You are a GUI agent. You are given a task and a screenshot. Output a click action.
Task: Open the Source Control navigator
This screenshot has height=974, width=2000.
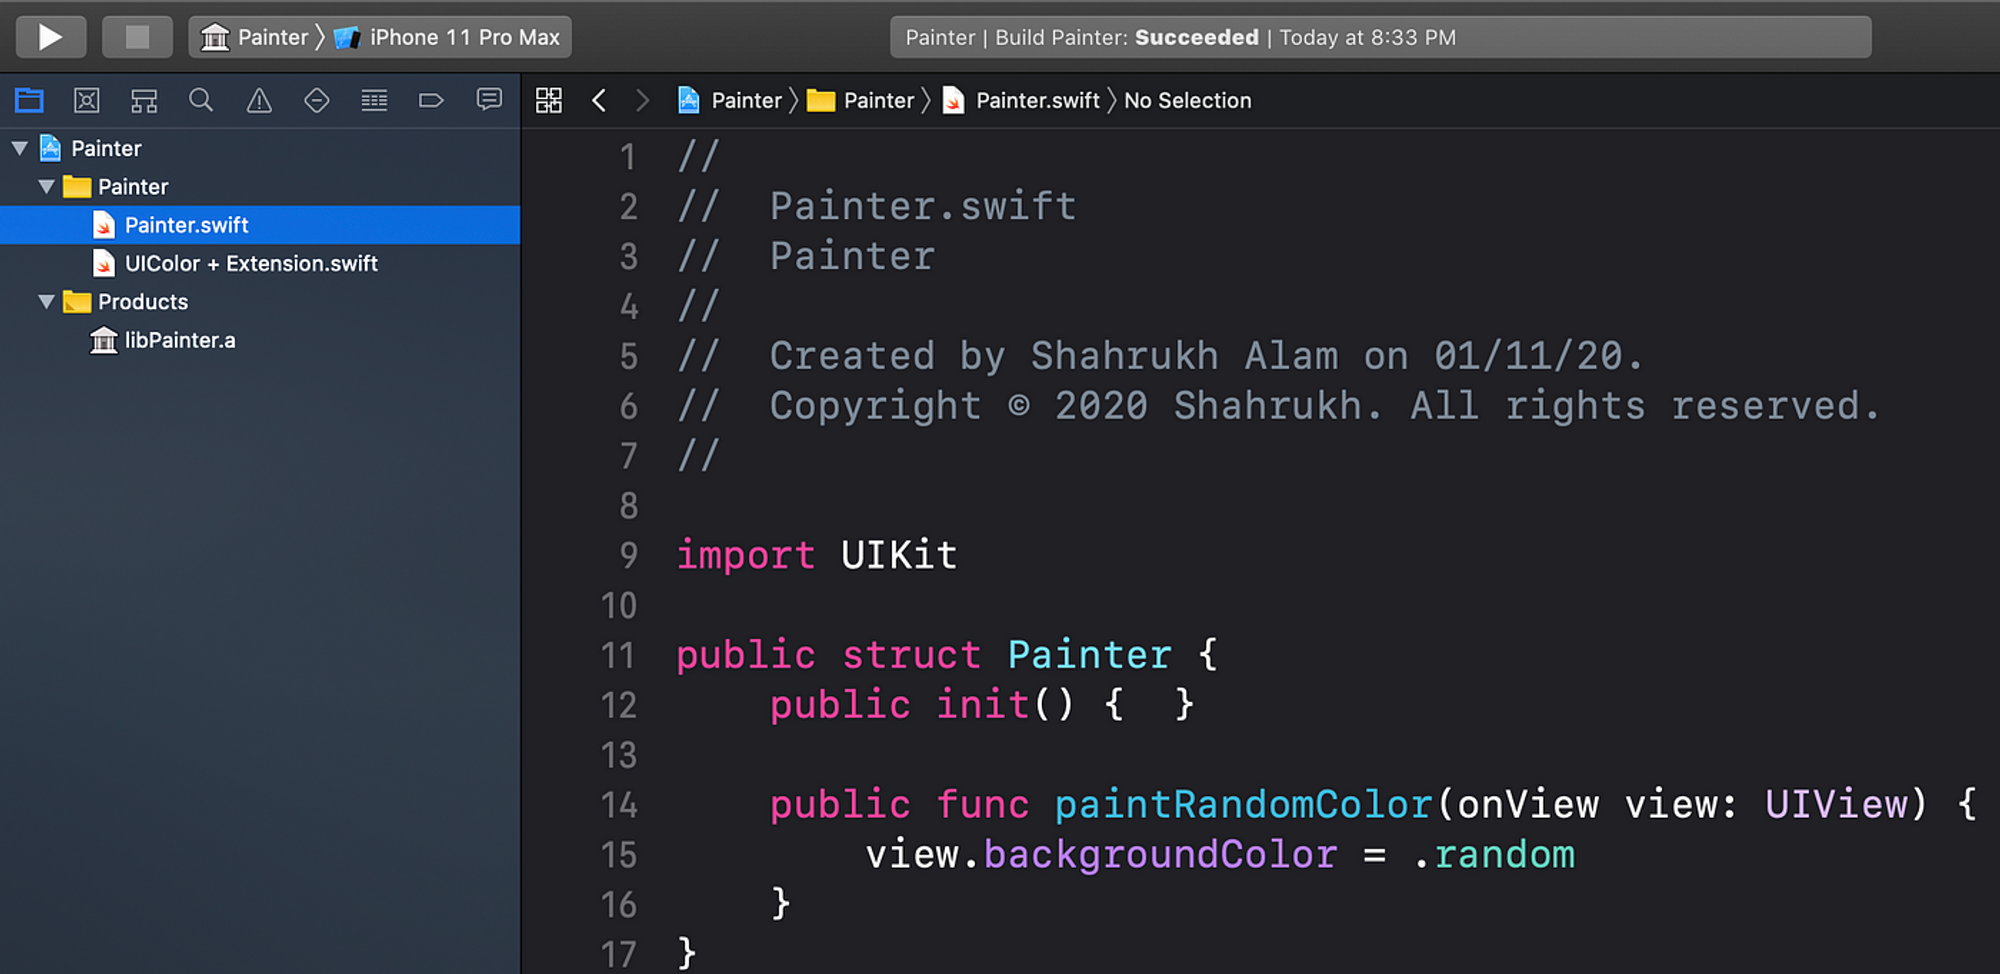click(x=87, y=100)
